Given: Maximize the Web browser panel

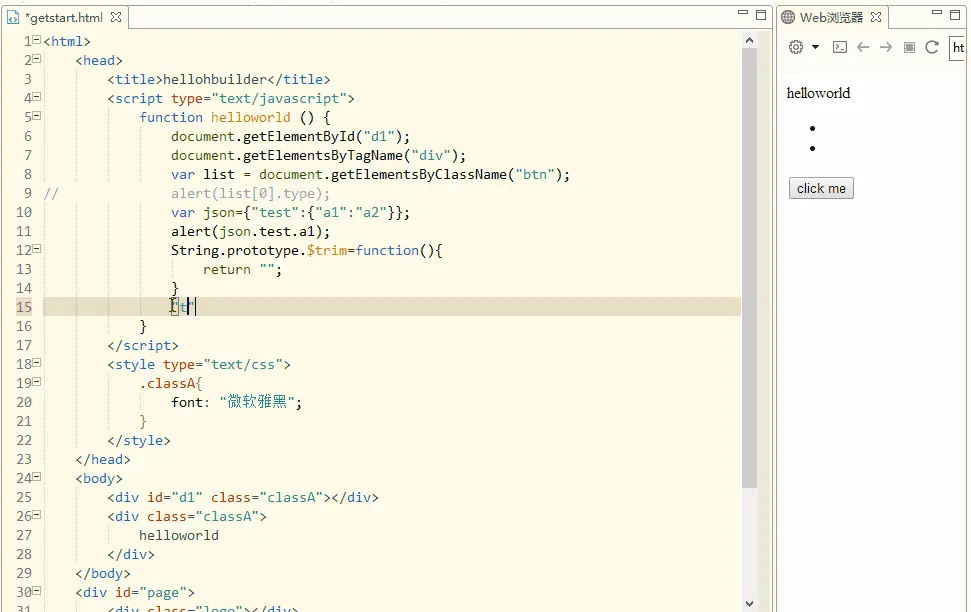Looking at the screenshot, I should 955,14.
